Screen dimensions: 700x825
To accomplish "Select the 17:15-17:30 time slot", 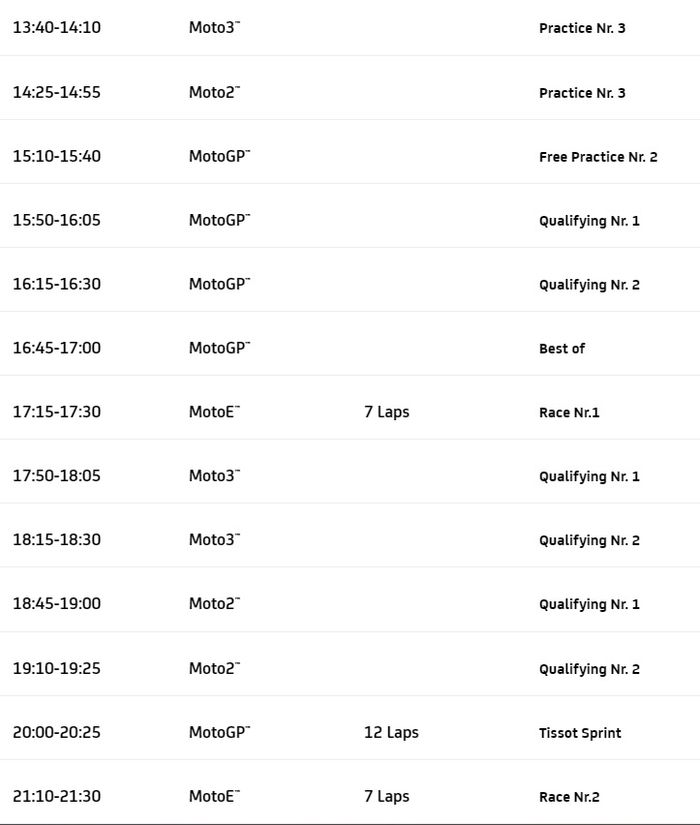I will tap(56, 412).
